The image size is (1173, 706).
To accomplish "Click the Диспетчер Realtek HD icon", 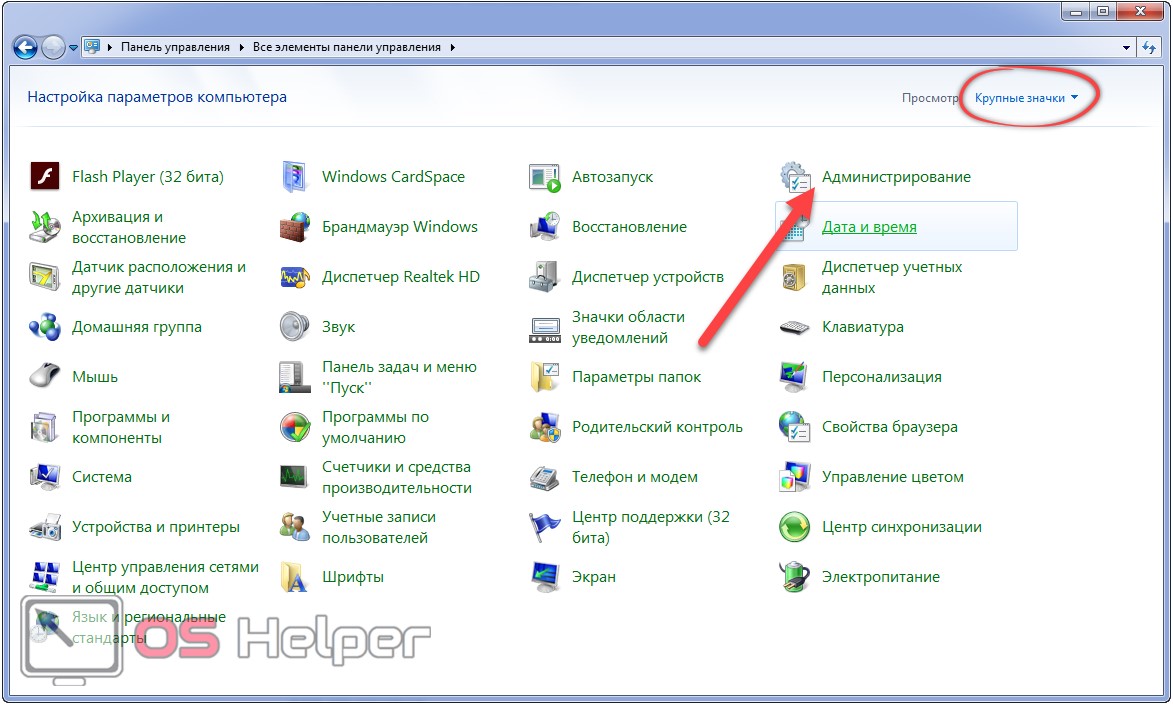I will pyautogui.click(x=295, y=277).
